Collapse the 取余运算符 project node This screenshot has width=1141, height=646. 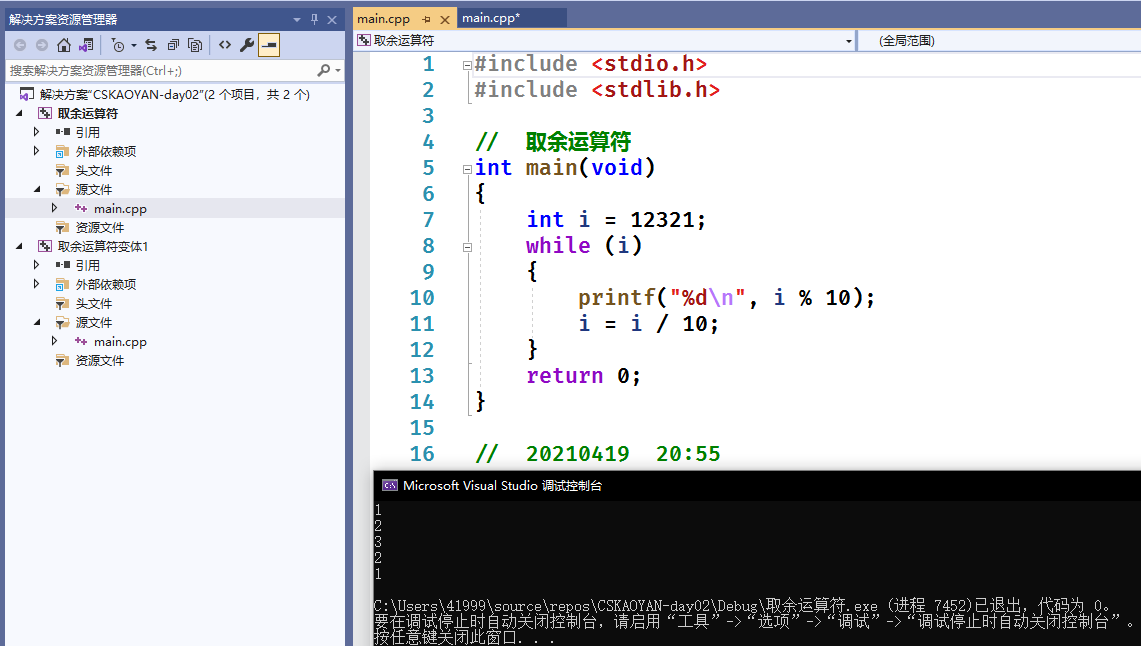click(20, 113)
